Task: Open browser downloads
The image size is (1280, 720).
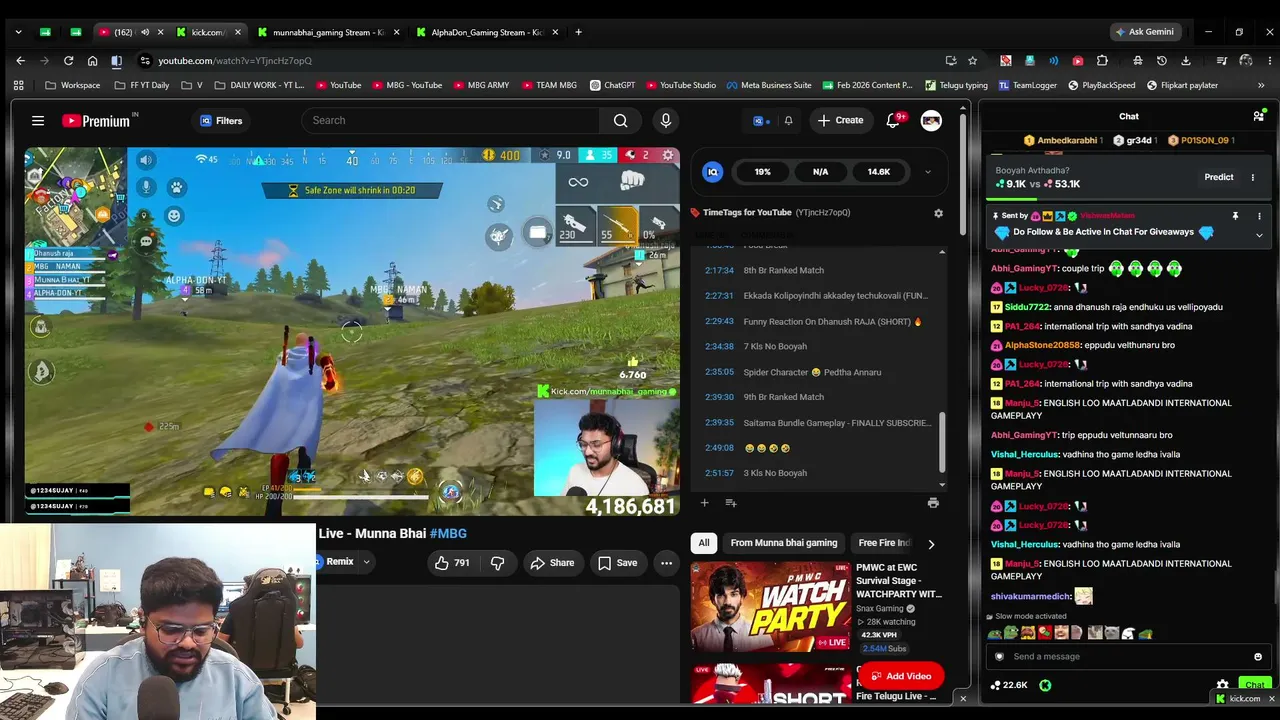Action: click(1186, 61)
